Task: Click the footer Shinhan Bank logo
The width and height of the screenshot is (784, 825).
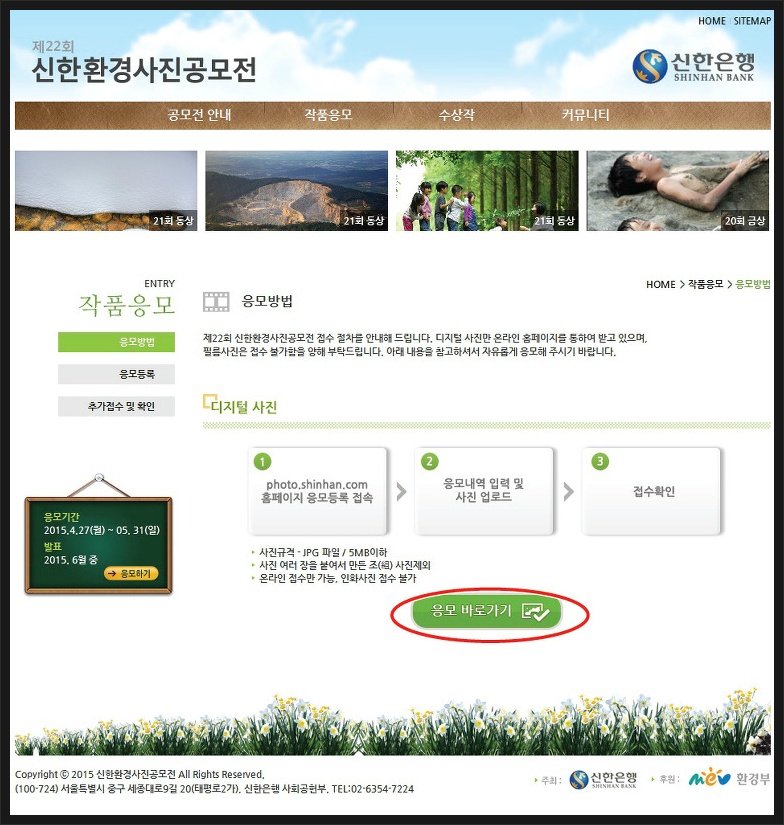Action: [x=603, y=779]
